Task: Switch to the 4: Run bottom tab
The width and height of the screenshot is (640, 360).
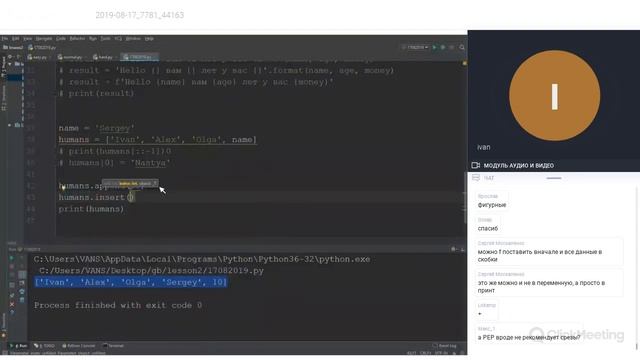Action: pos(19,346)
